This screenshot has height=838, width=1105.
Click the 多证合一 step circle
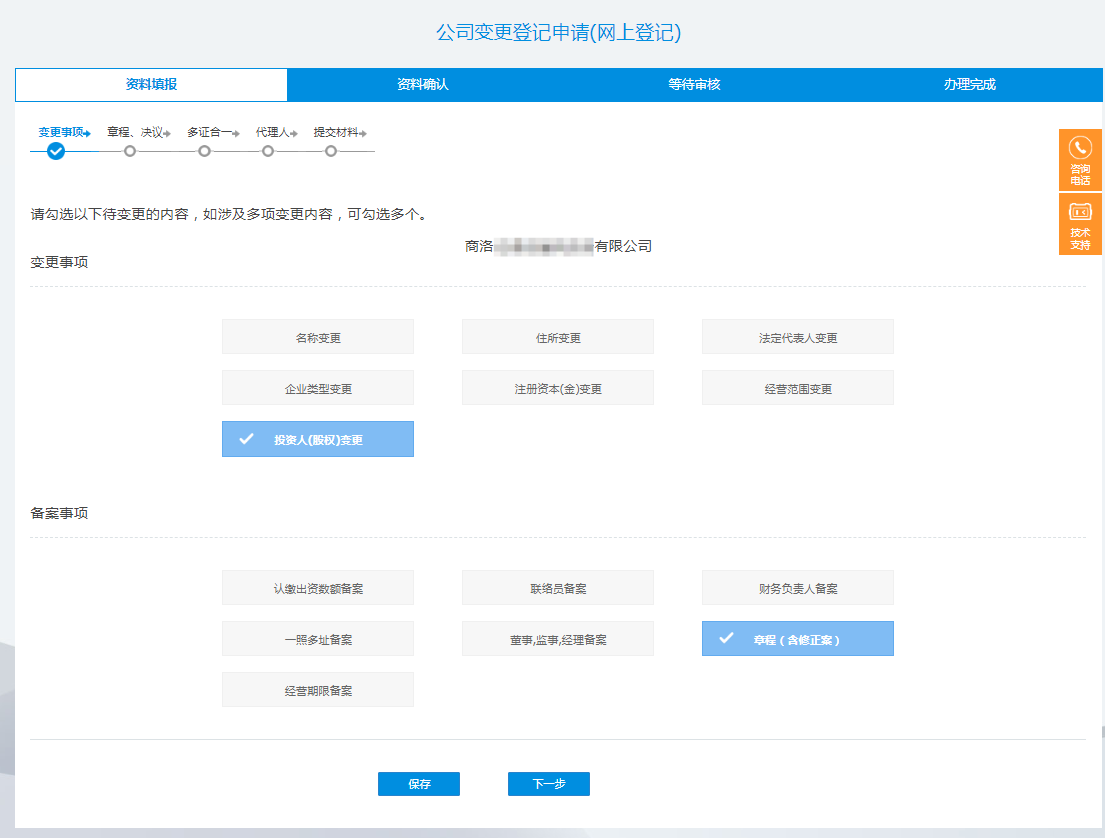(x=204, y=151)
